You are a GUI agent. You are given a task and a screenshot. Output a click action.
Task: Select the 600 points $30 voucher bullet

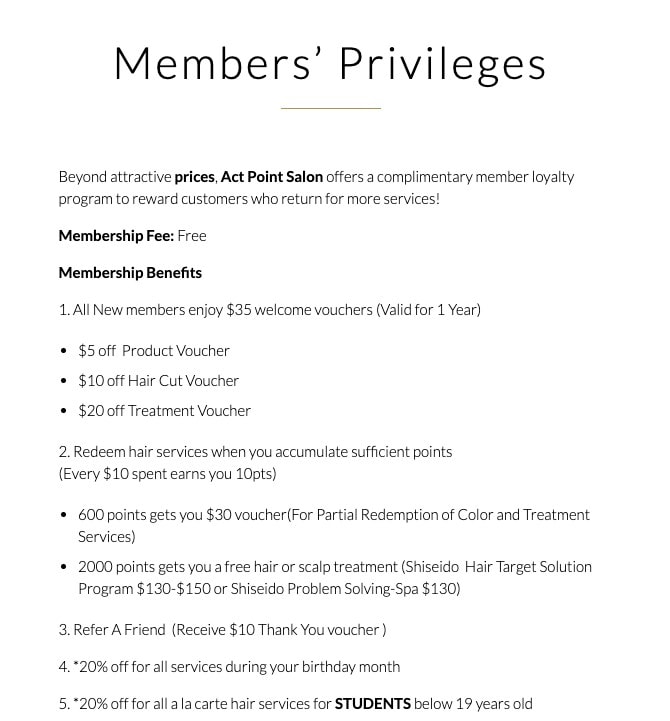click(334, 515)
